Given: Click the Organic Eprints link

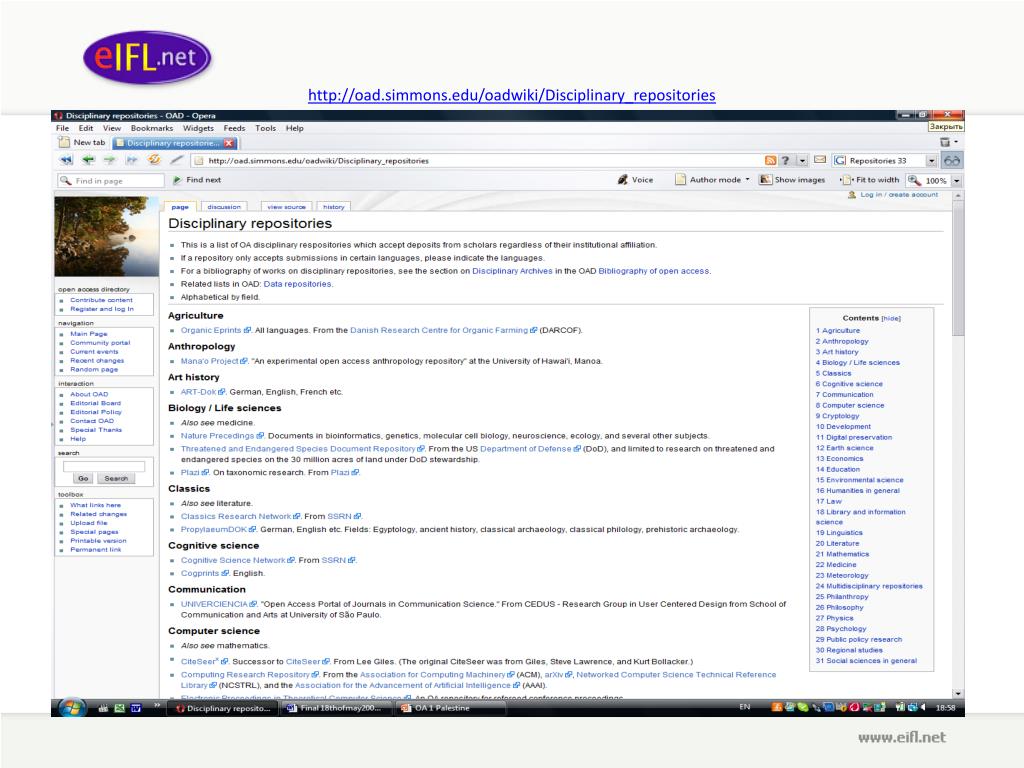Looking at the screenshot, I should coord(211,330).
